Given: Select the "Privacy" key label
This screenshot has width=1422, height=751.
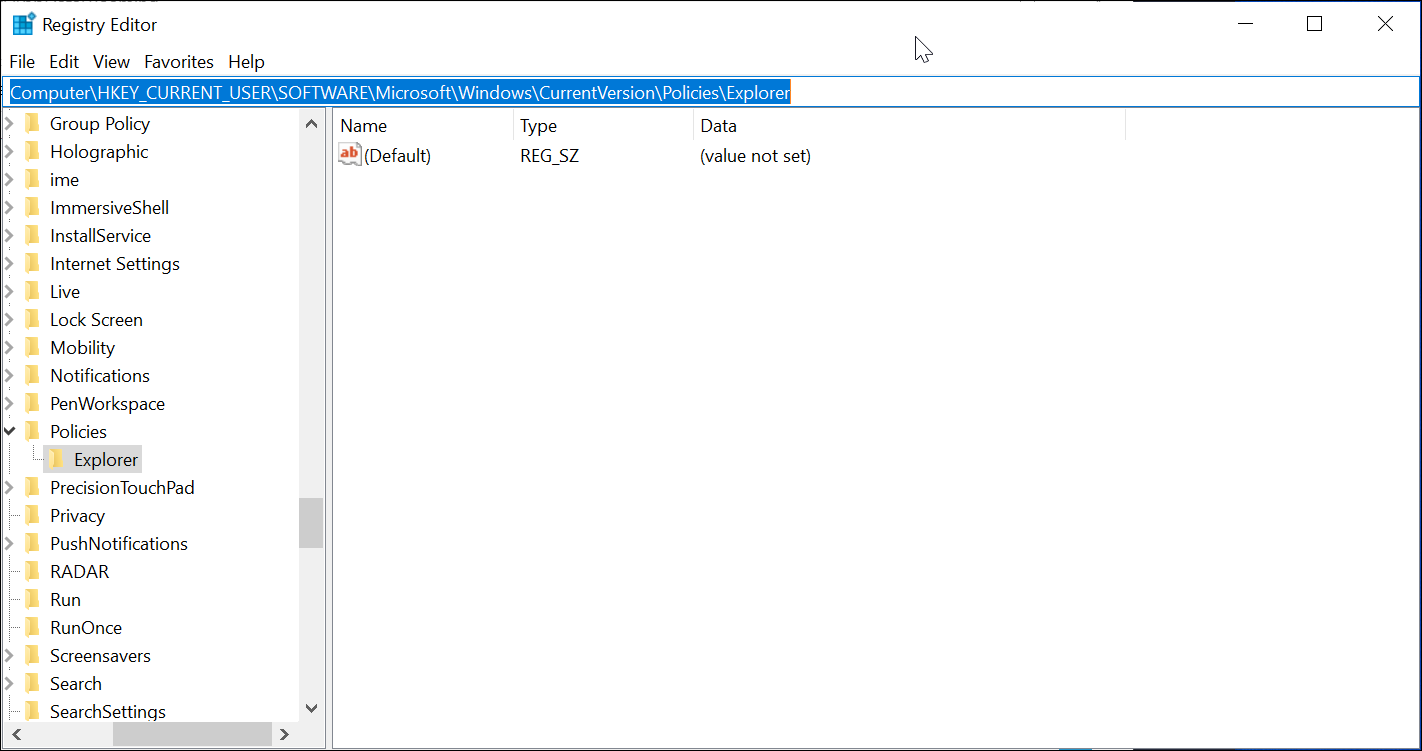Looking at the screenshot, I should point(77,516).
